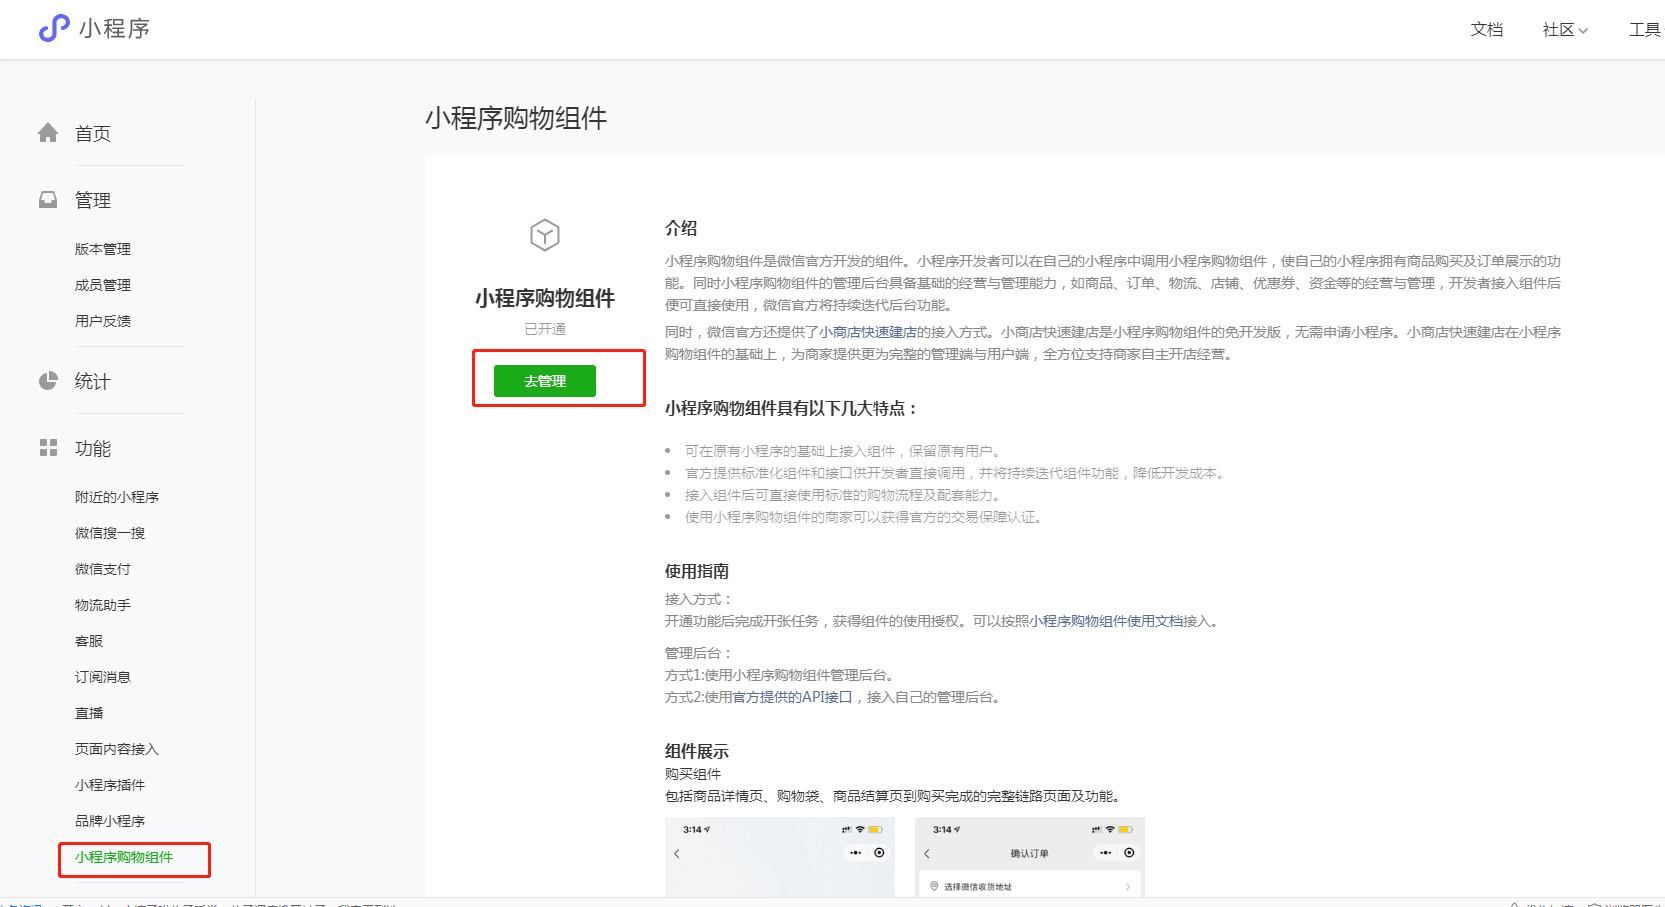Click the 小程序 logo icon
The image size is (1665, 907).
pyautogui.click(x=54, y=28)
